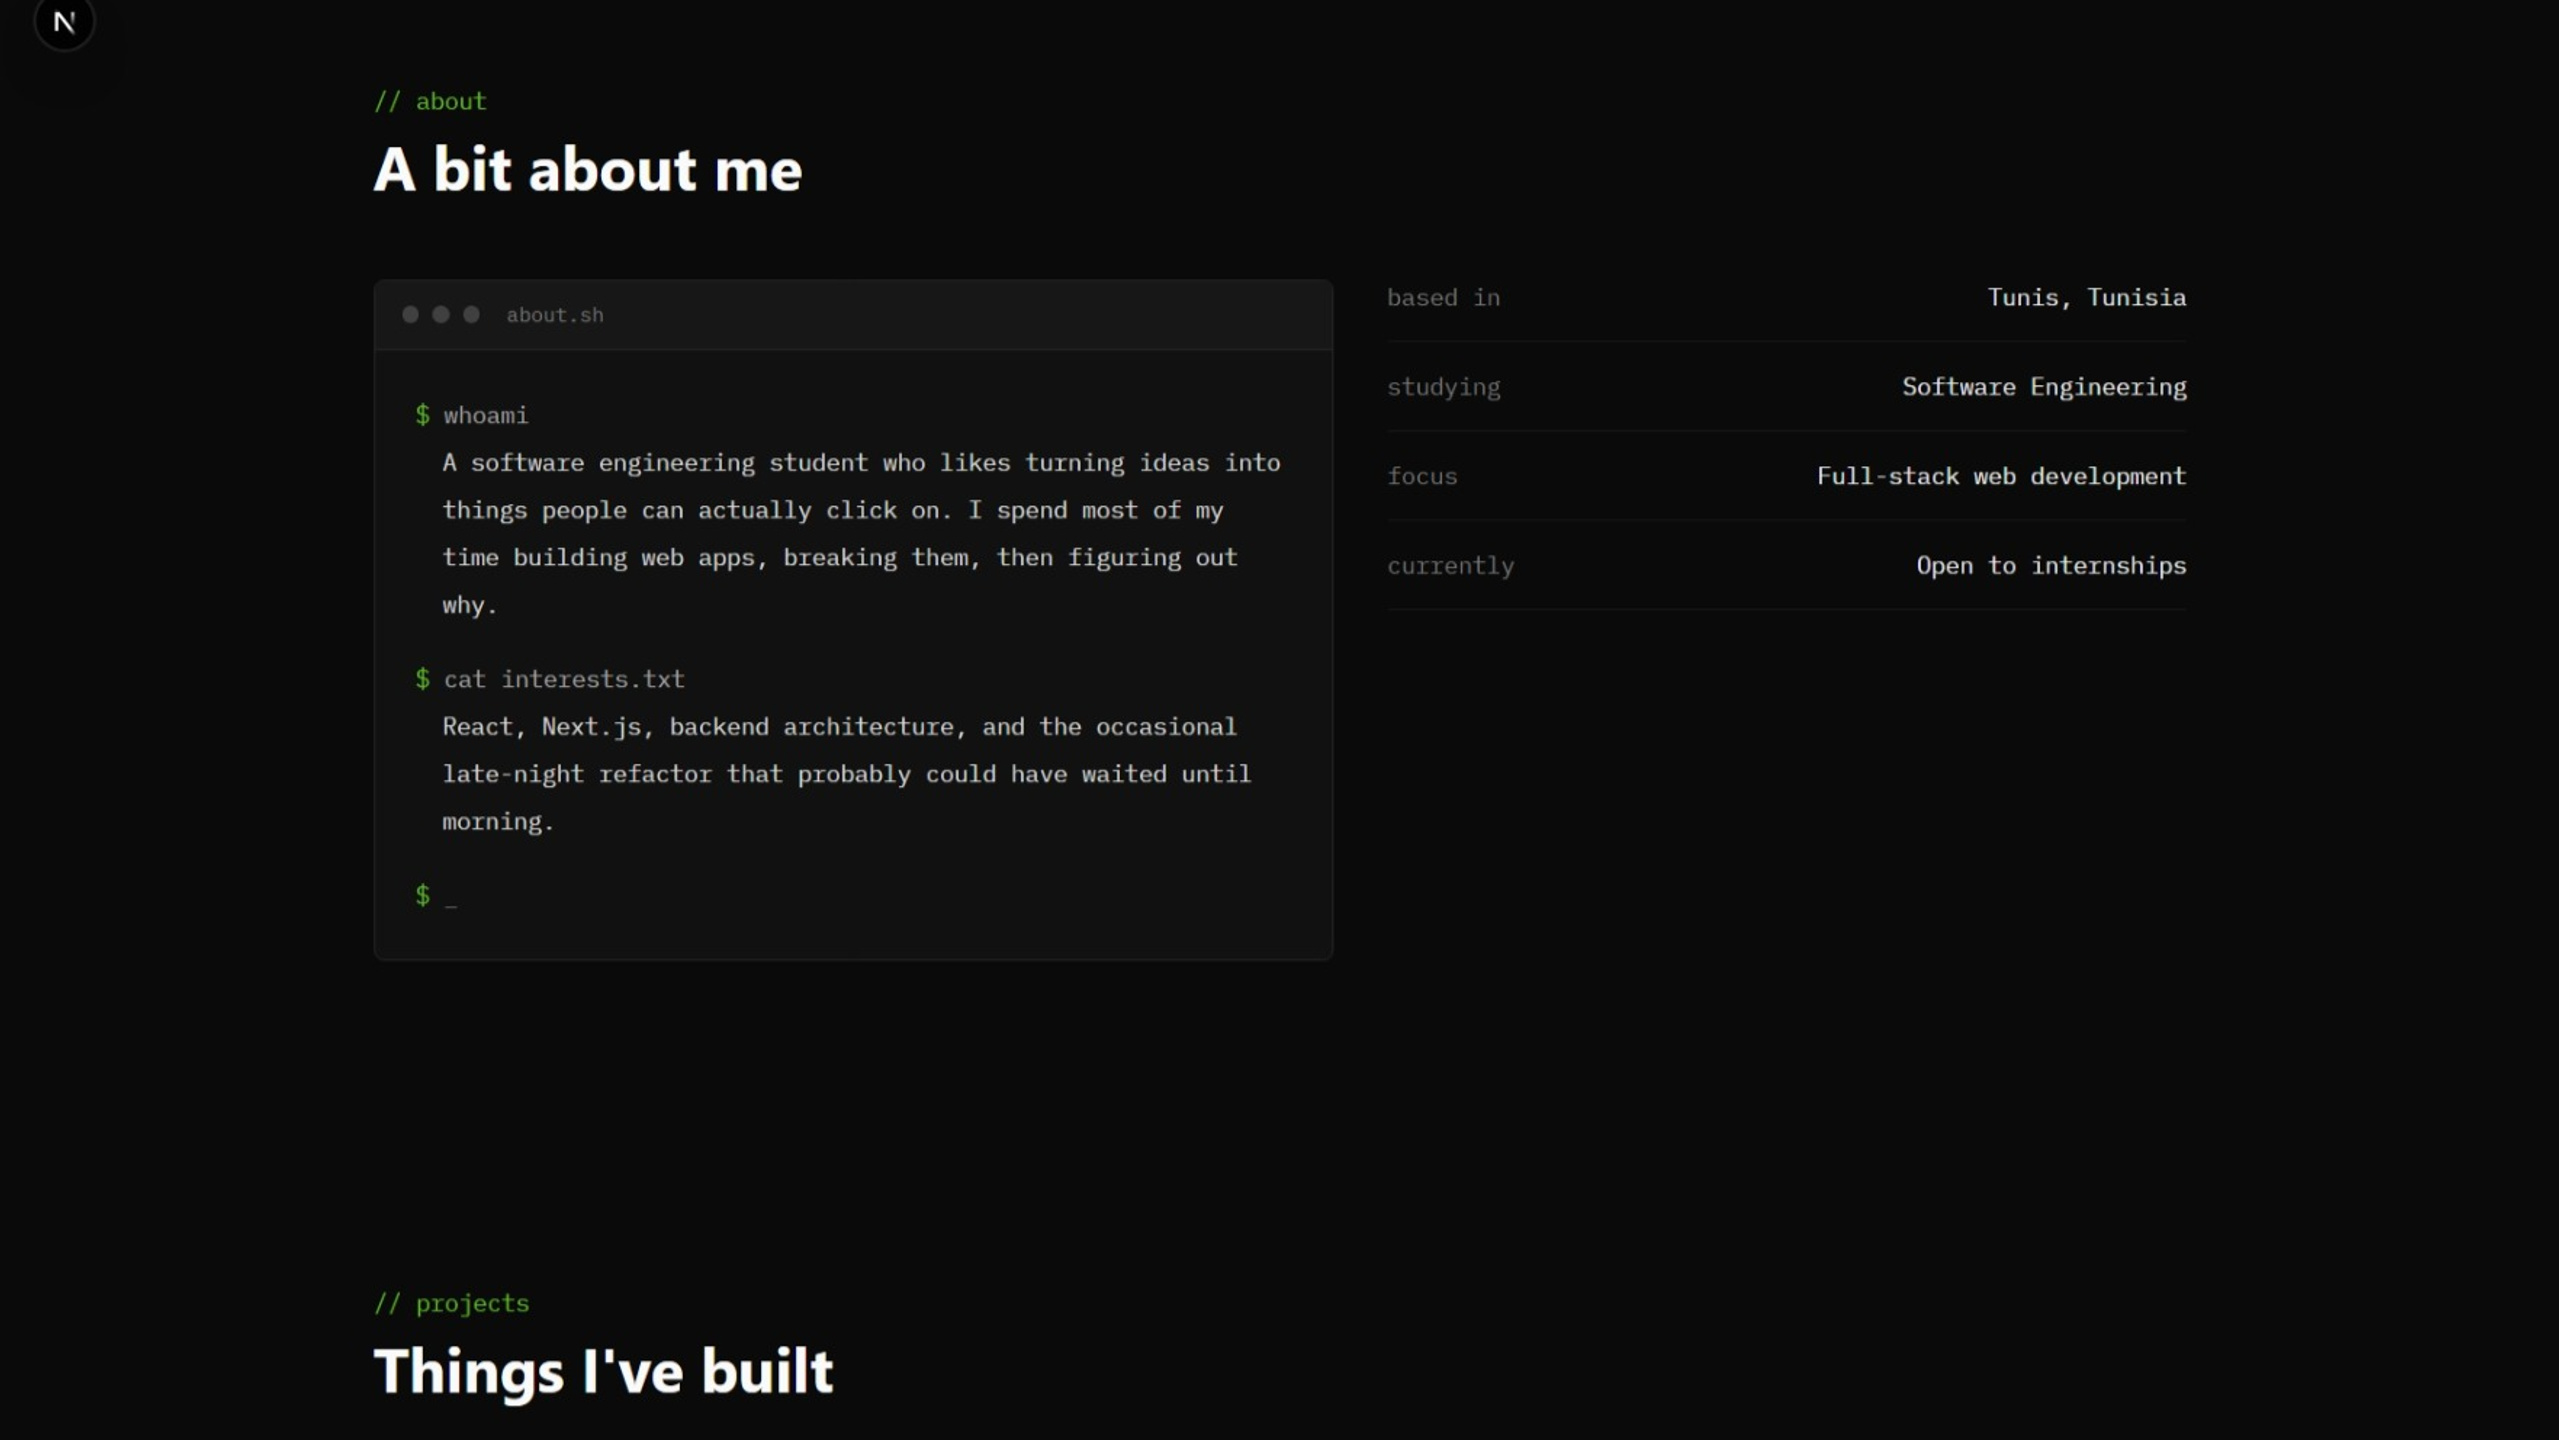Click the 'Things I've built' heading
Viewport: 2559px width, 1440px height.
pyautogui.click(x=603, y=1371)
